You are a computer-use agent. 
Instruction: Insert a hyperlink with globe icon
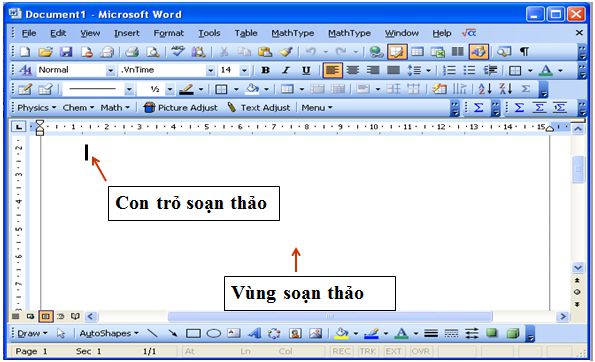[x=376, y=52]
